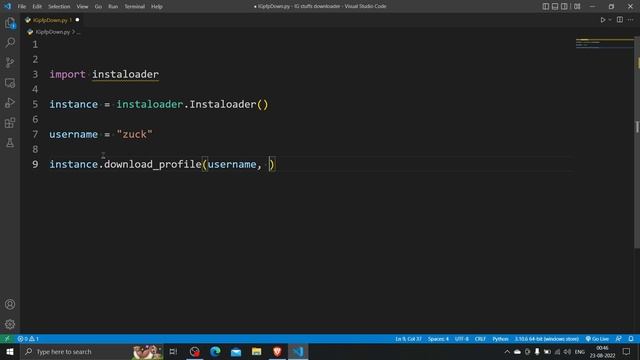Open the Go menu

pos(98,7)
